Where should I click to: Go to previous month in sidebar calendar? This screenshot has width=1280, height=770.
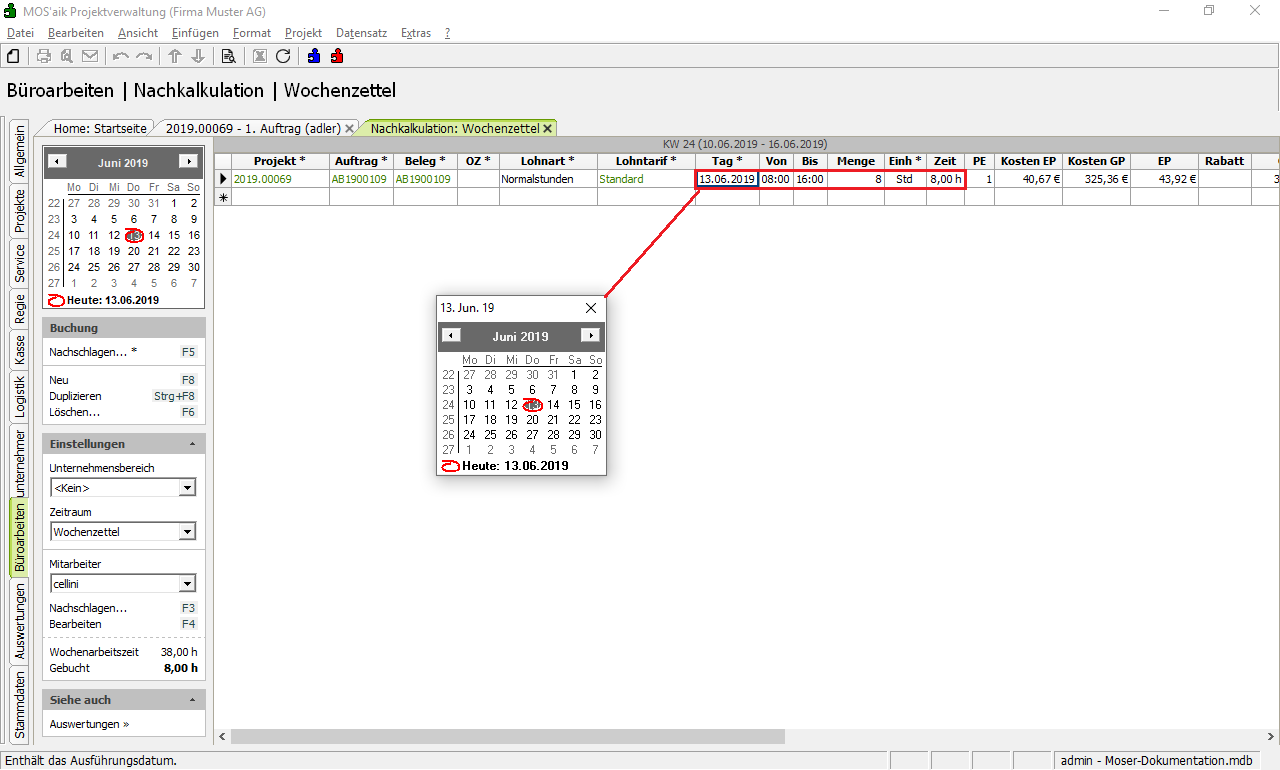pos(57,162)
